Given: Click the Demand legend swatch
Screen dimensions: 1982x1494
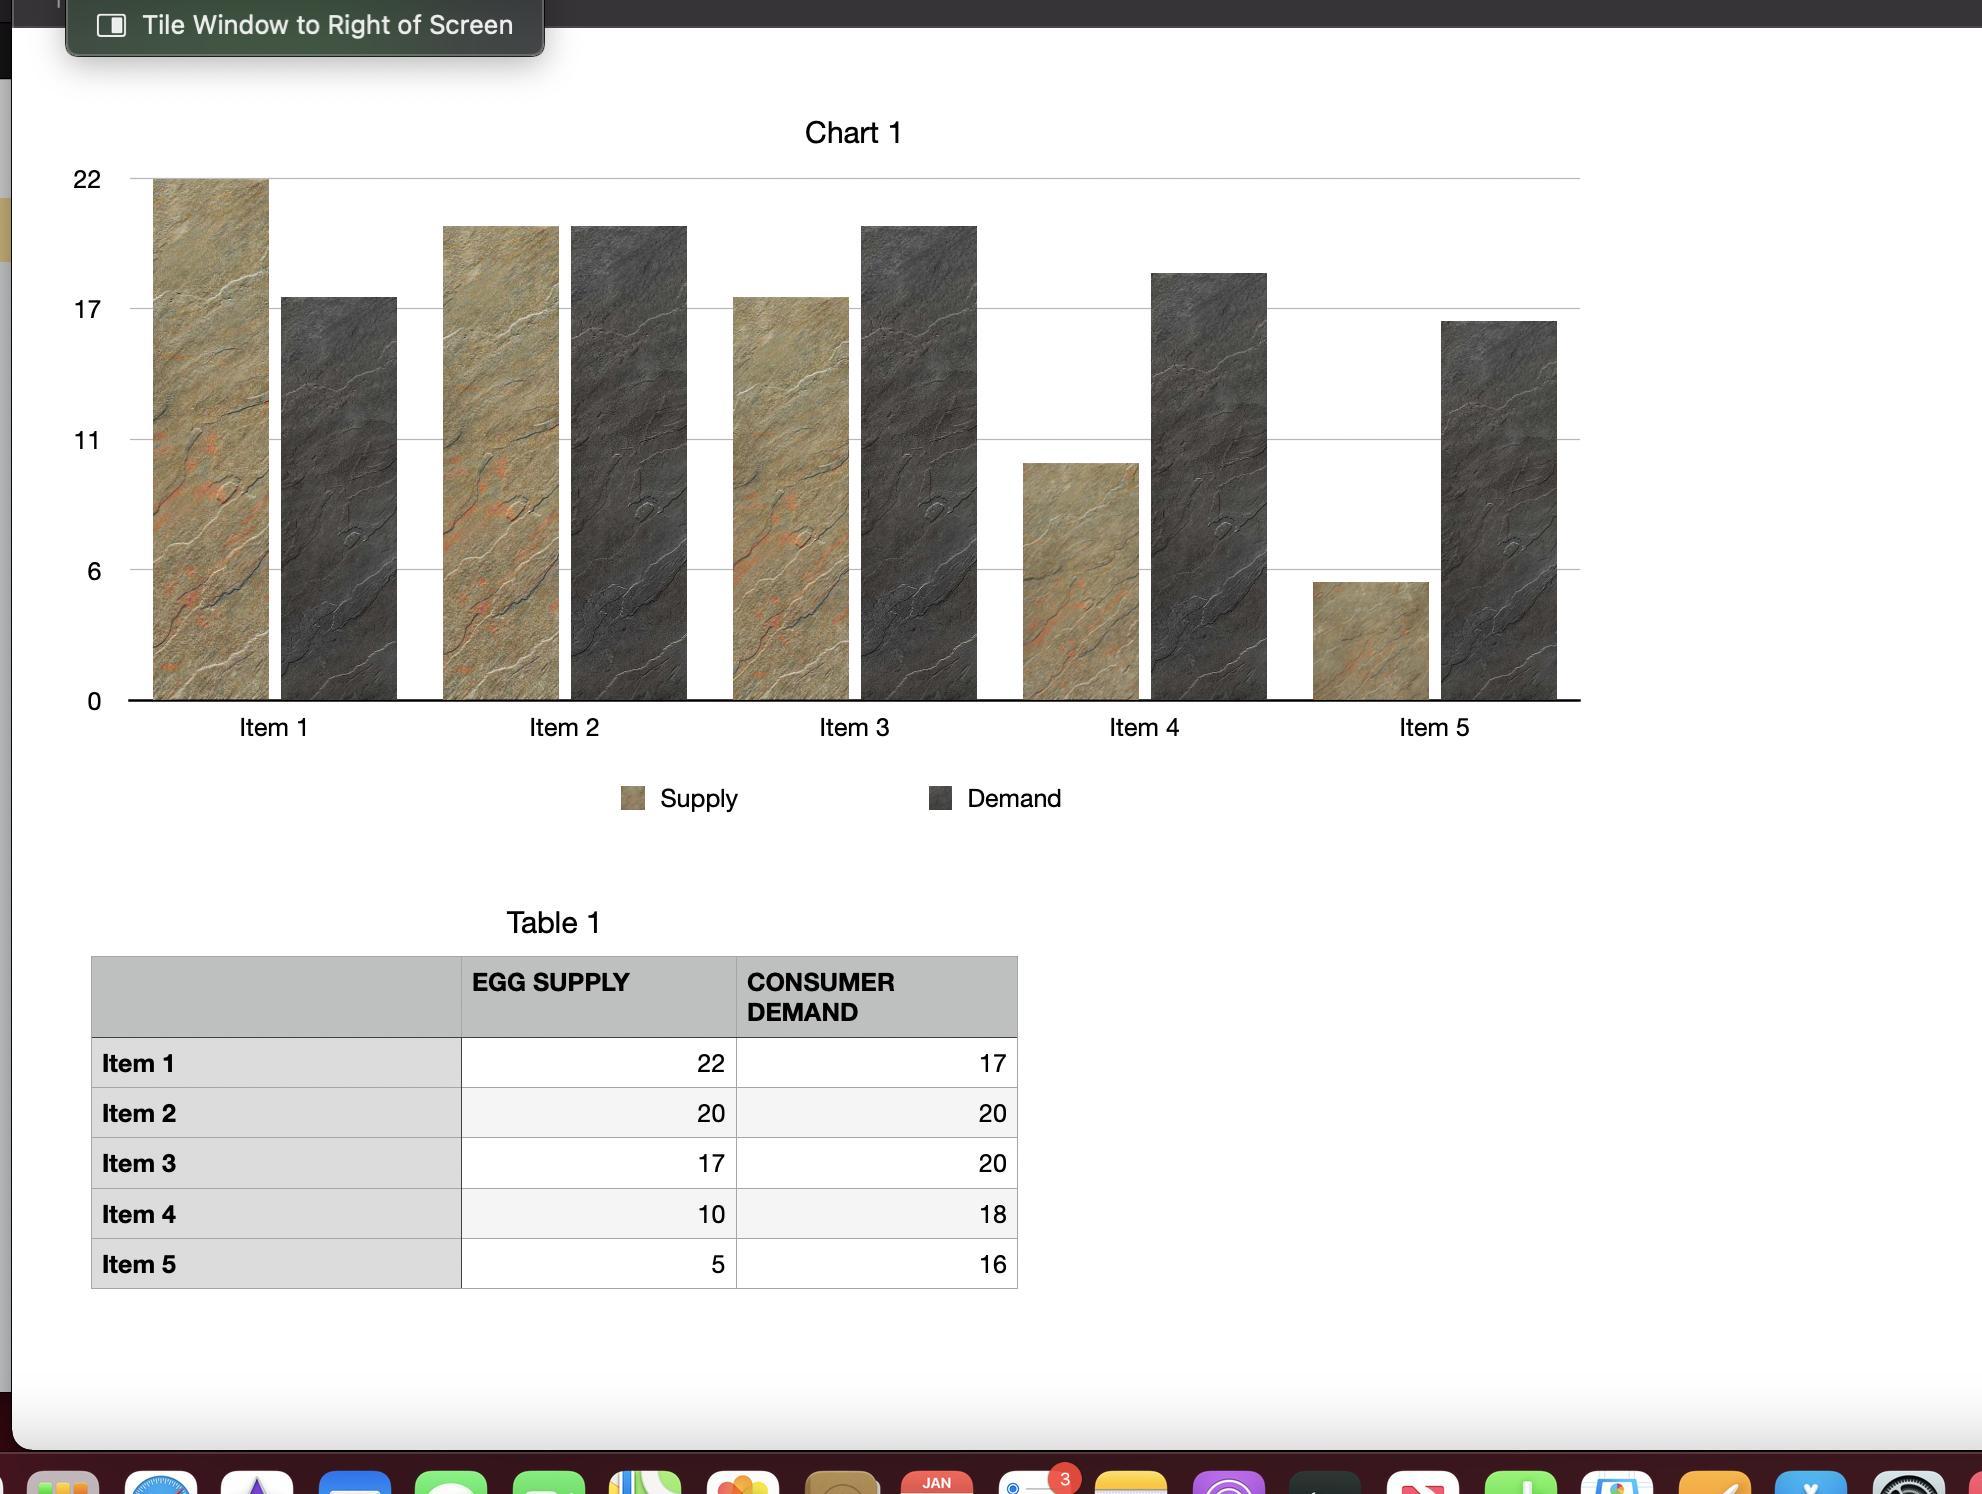Looking at the screenshot, I should coord(940,798).
